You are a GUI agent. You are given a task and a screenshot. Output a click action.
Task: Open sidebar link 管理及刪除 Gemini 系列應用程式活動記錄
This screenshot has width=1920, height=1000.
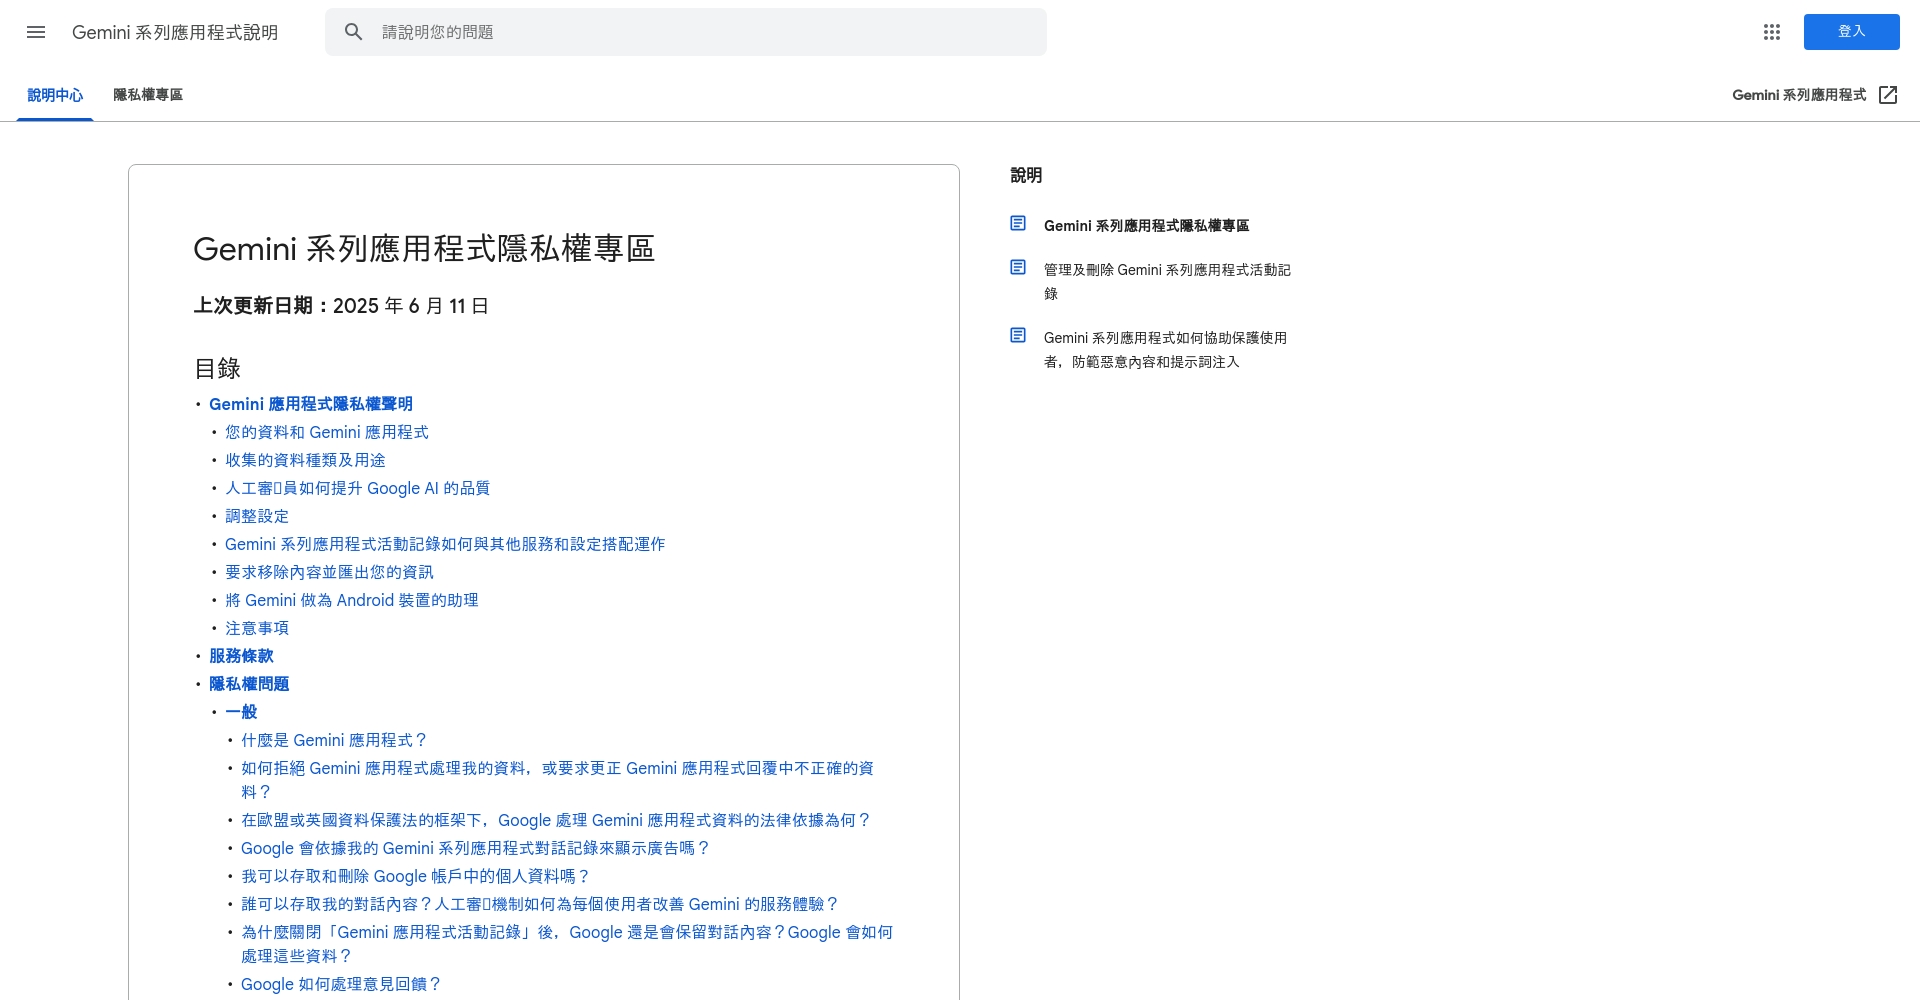click(x=1167, y=282)
